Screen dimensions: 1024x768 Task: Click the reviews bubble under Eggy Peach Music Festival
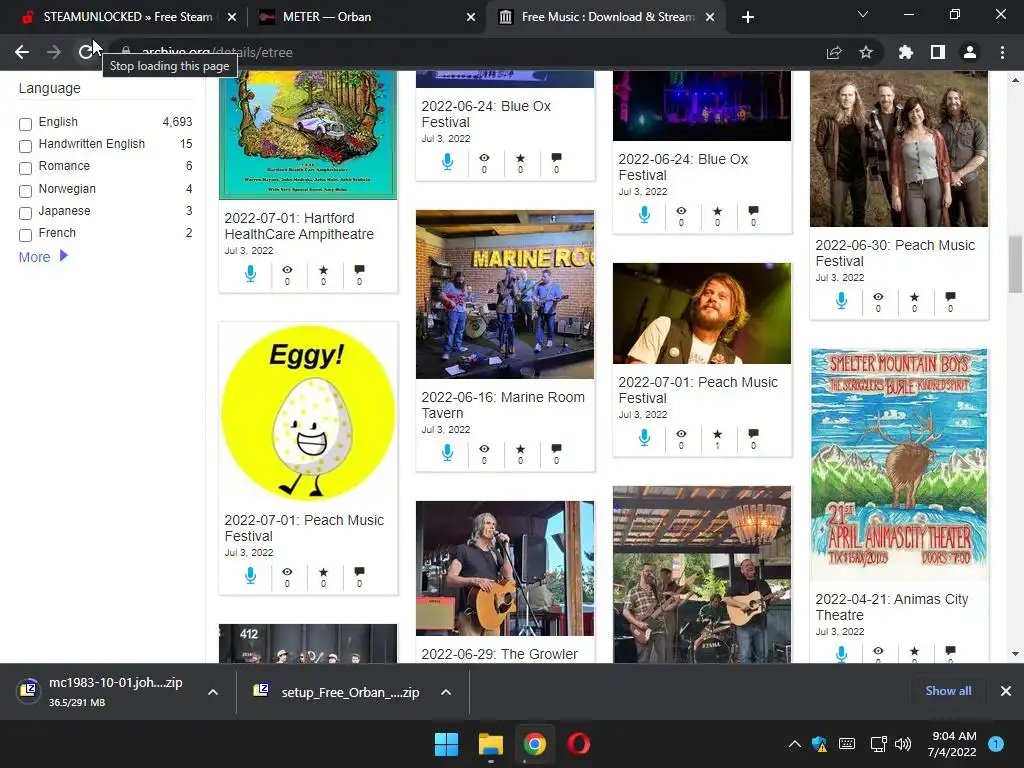(x=359, y=571)
